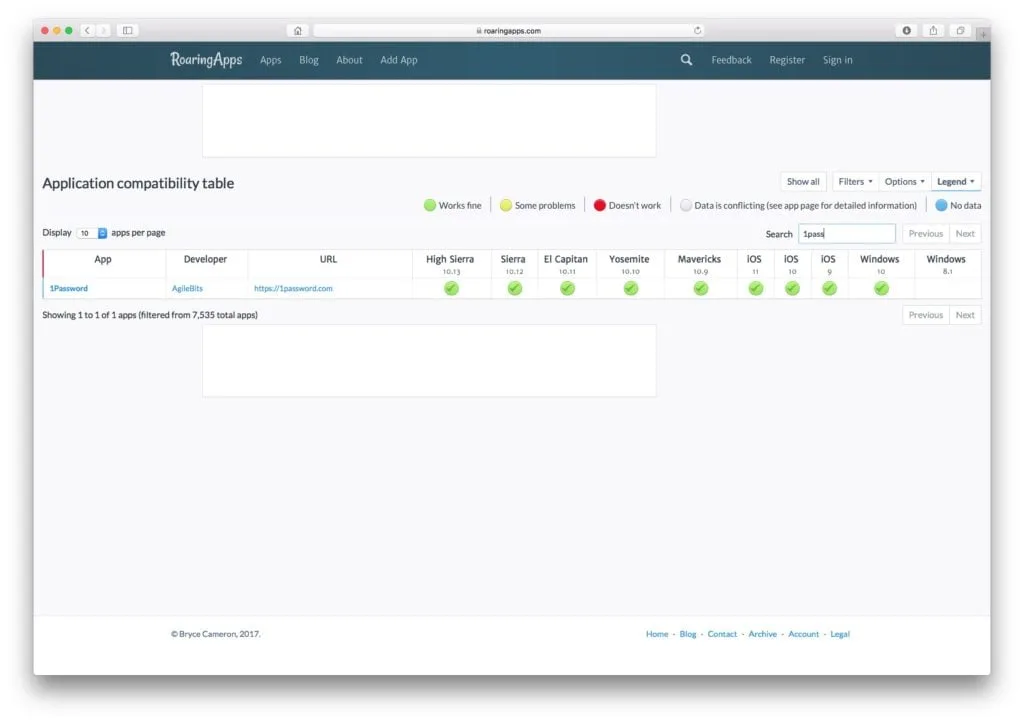
Task: Click 1Password Windows 10 checkmark
Action: click(x=881, y=288)
